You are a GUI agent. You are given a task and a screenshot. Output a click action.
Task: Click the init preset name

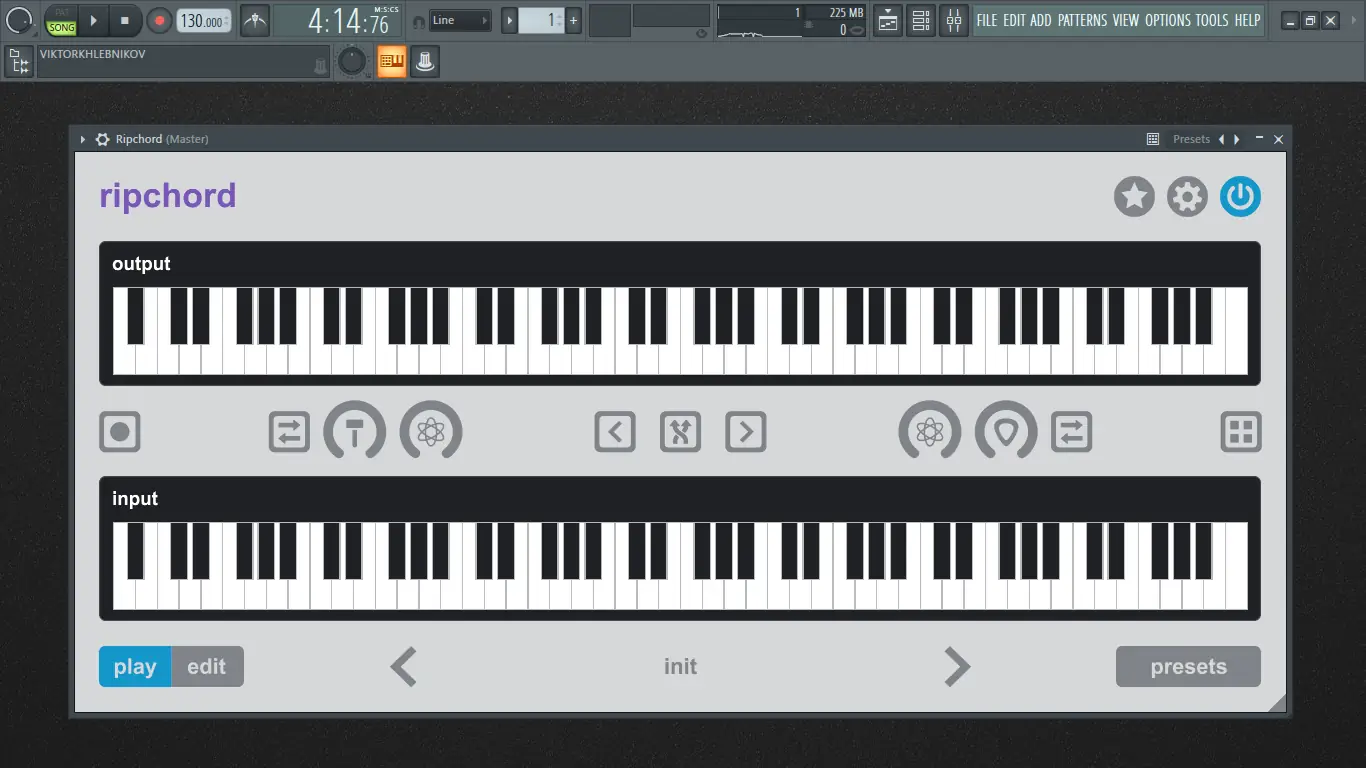pos(680,667)
